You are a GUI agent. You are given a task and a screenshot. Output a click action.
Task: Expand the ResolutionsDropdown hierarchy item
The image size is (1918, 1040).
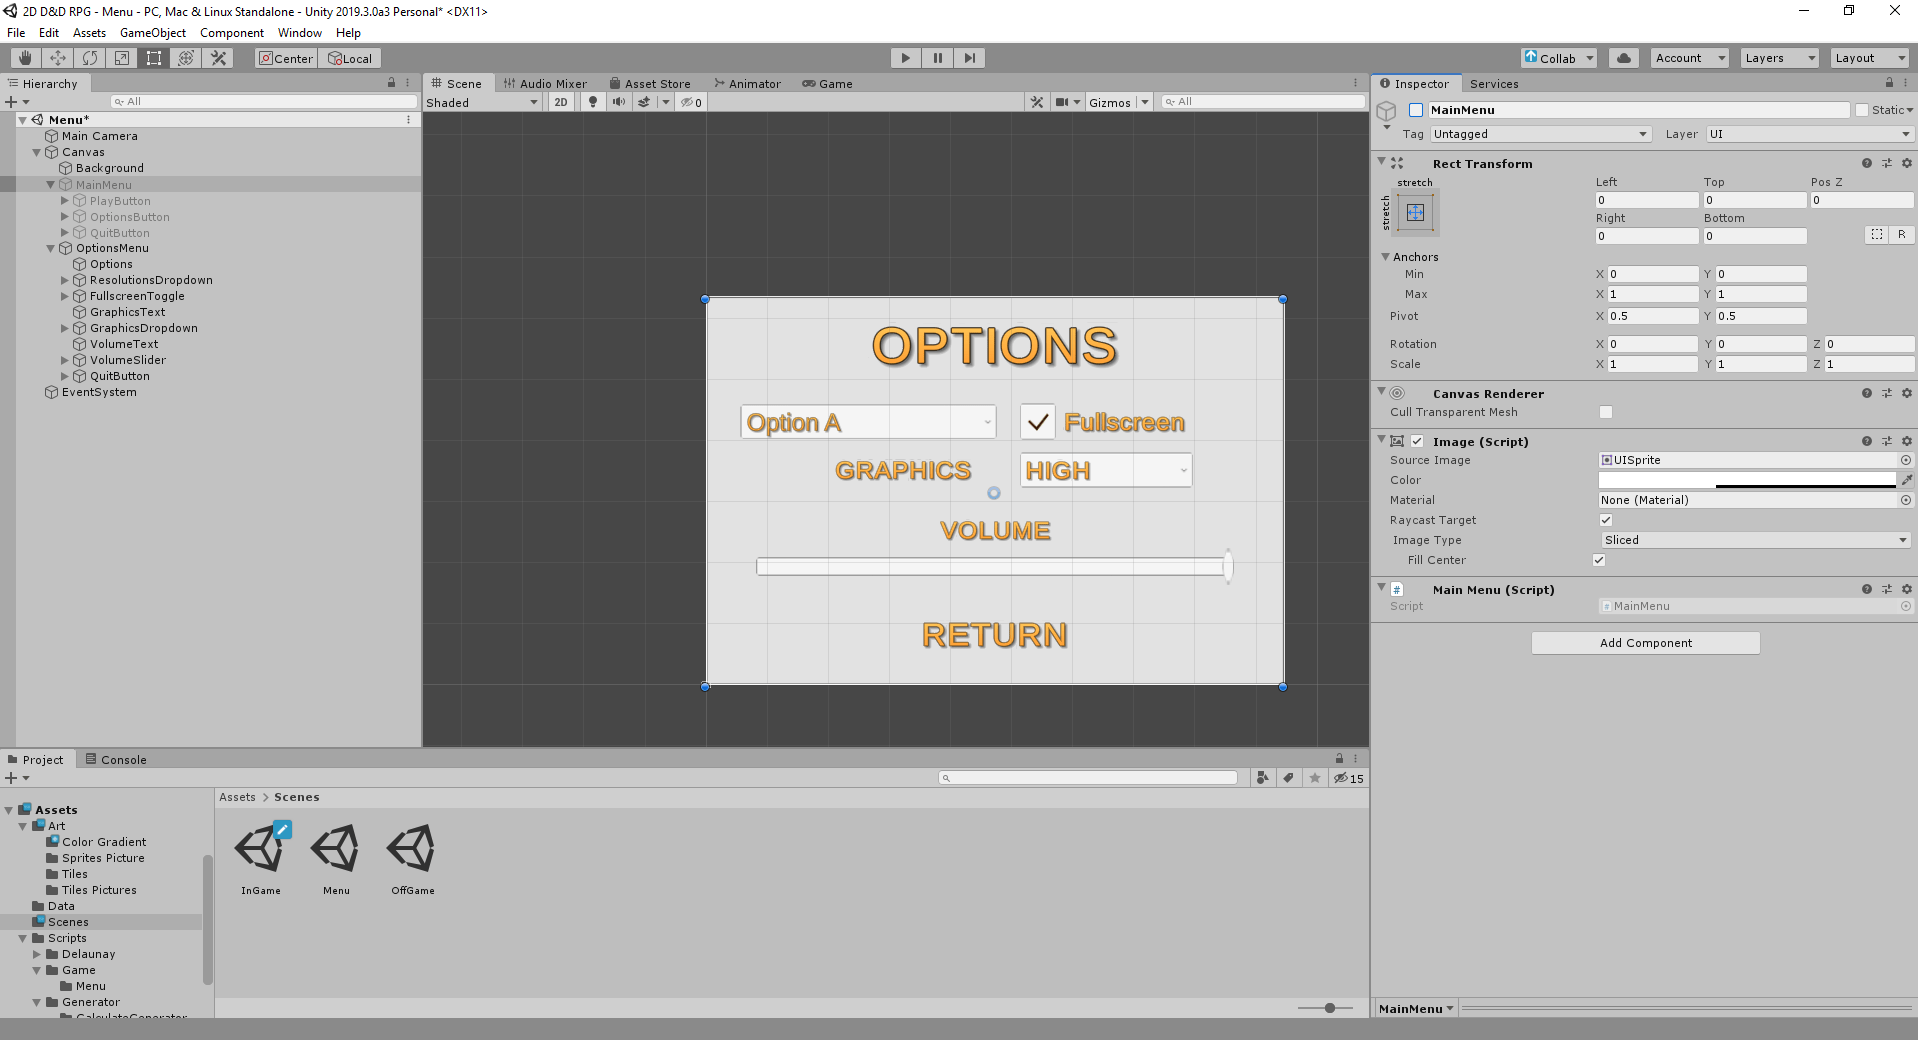pos(65,280)
